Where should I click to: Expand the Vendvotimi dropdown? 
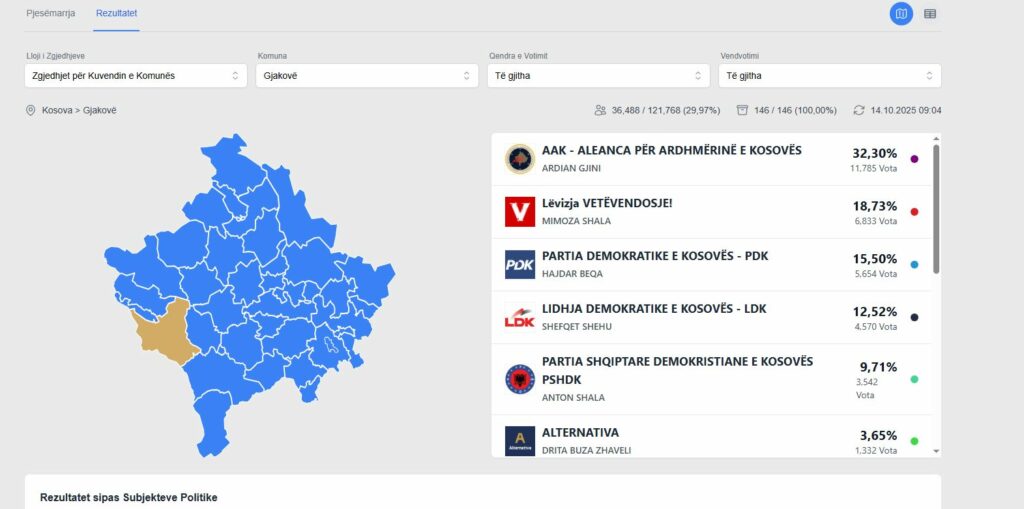[x=829, y=76]
